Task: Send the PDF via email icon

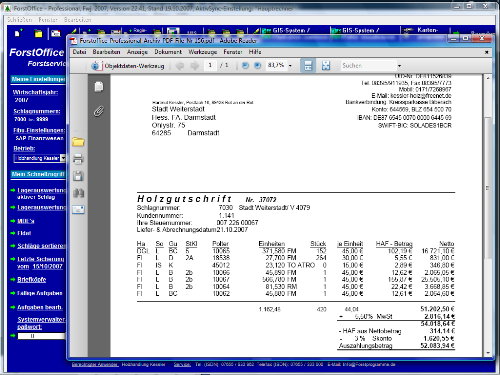Action: pyautogui.click(x=78, y=209)
